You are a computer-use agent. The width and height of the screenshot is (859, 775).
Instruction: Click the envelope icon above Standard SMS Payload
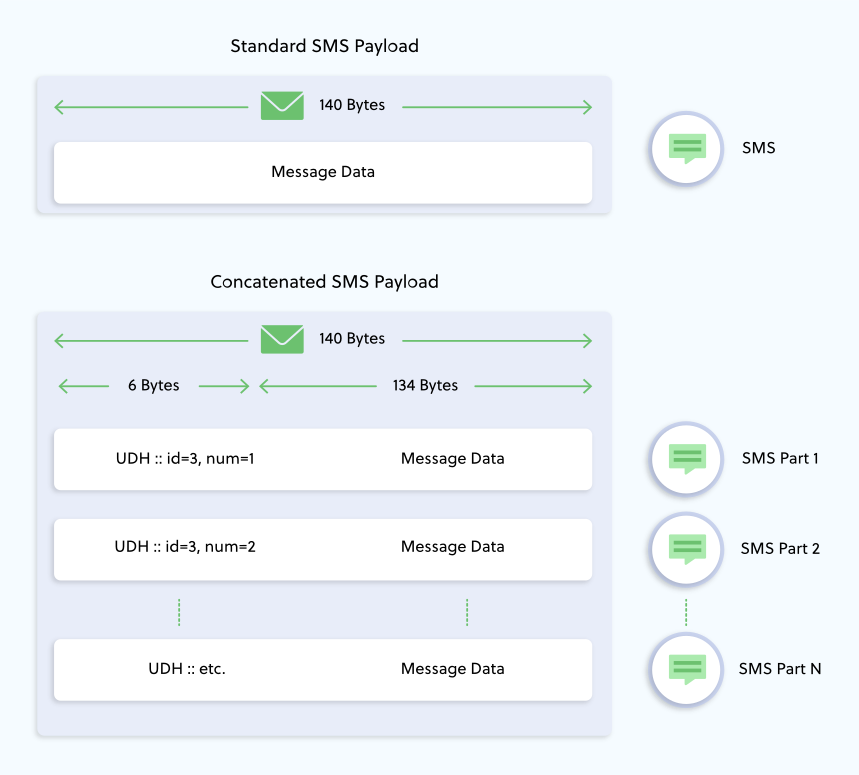[281, 104]
